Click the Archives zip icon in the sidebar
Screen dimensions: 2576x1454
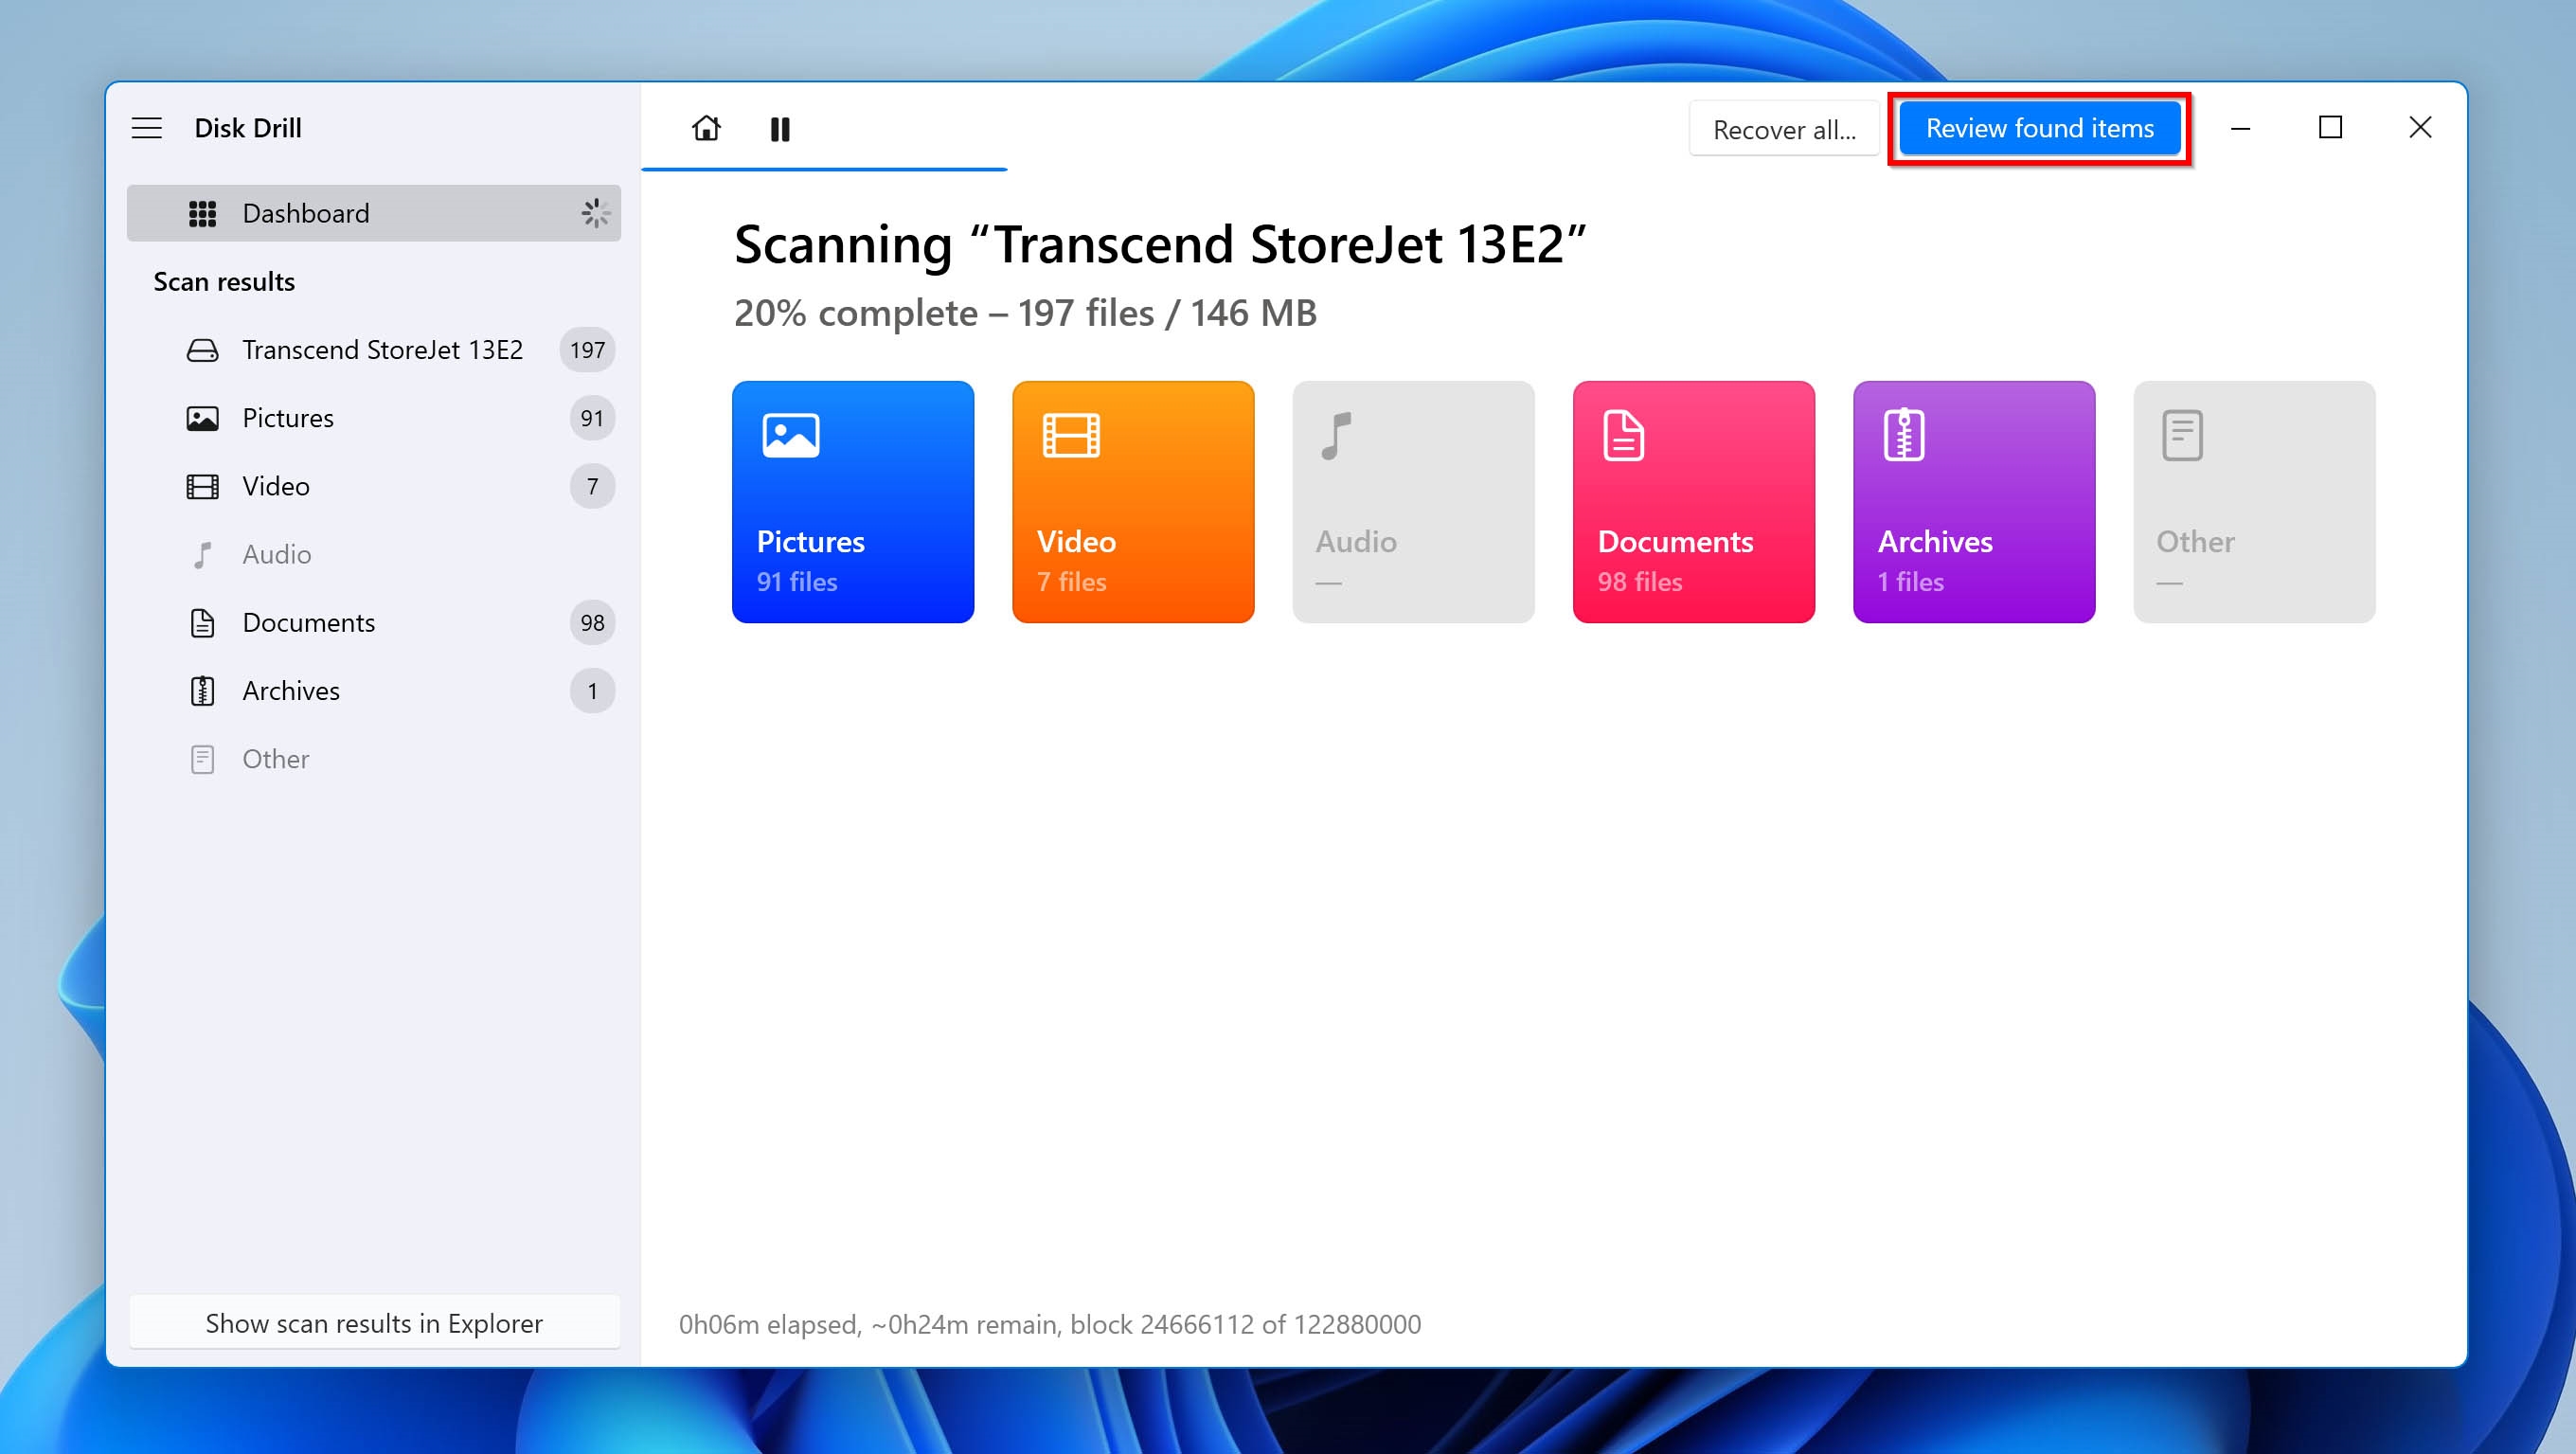coord(203,691)
